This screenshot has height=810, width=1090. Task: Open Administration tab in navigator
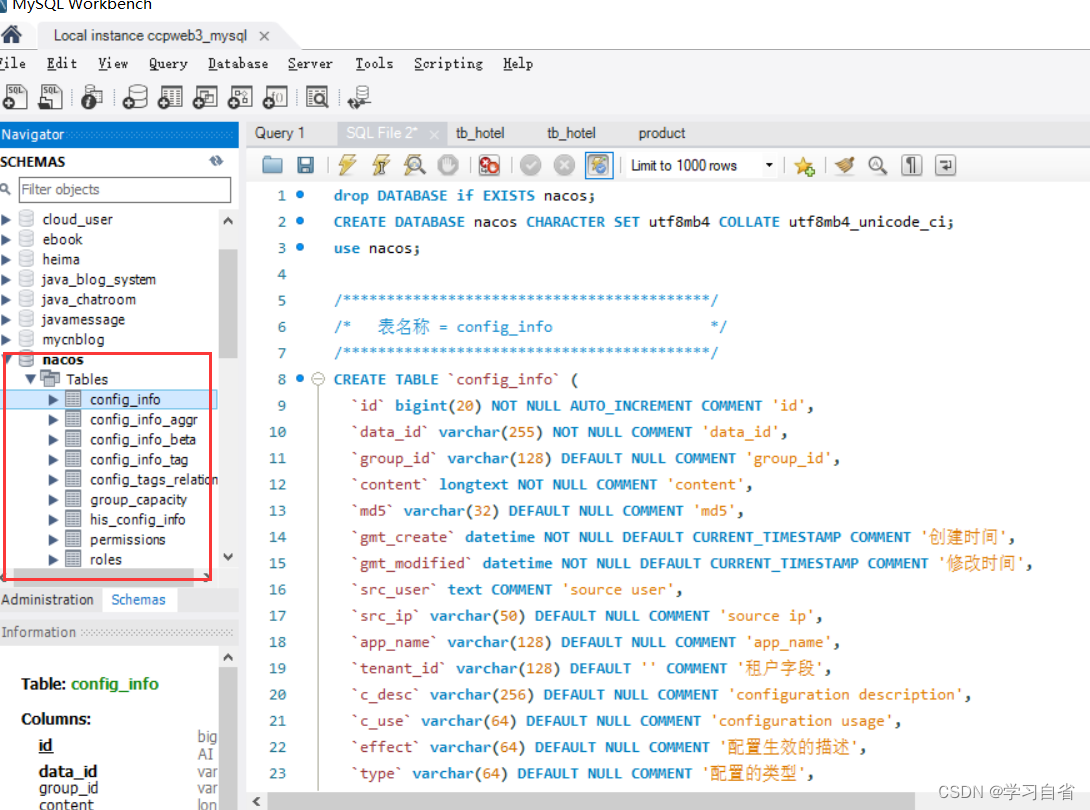tap(47, 599)
